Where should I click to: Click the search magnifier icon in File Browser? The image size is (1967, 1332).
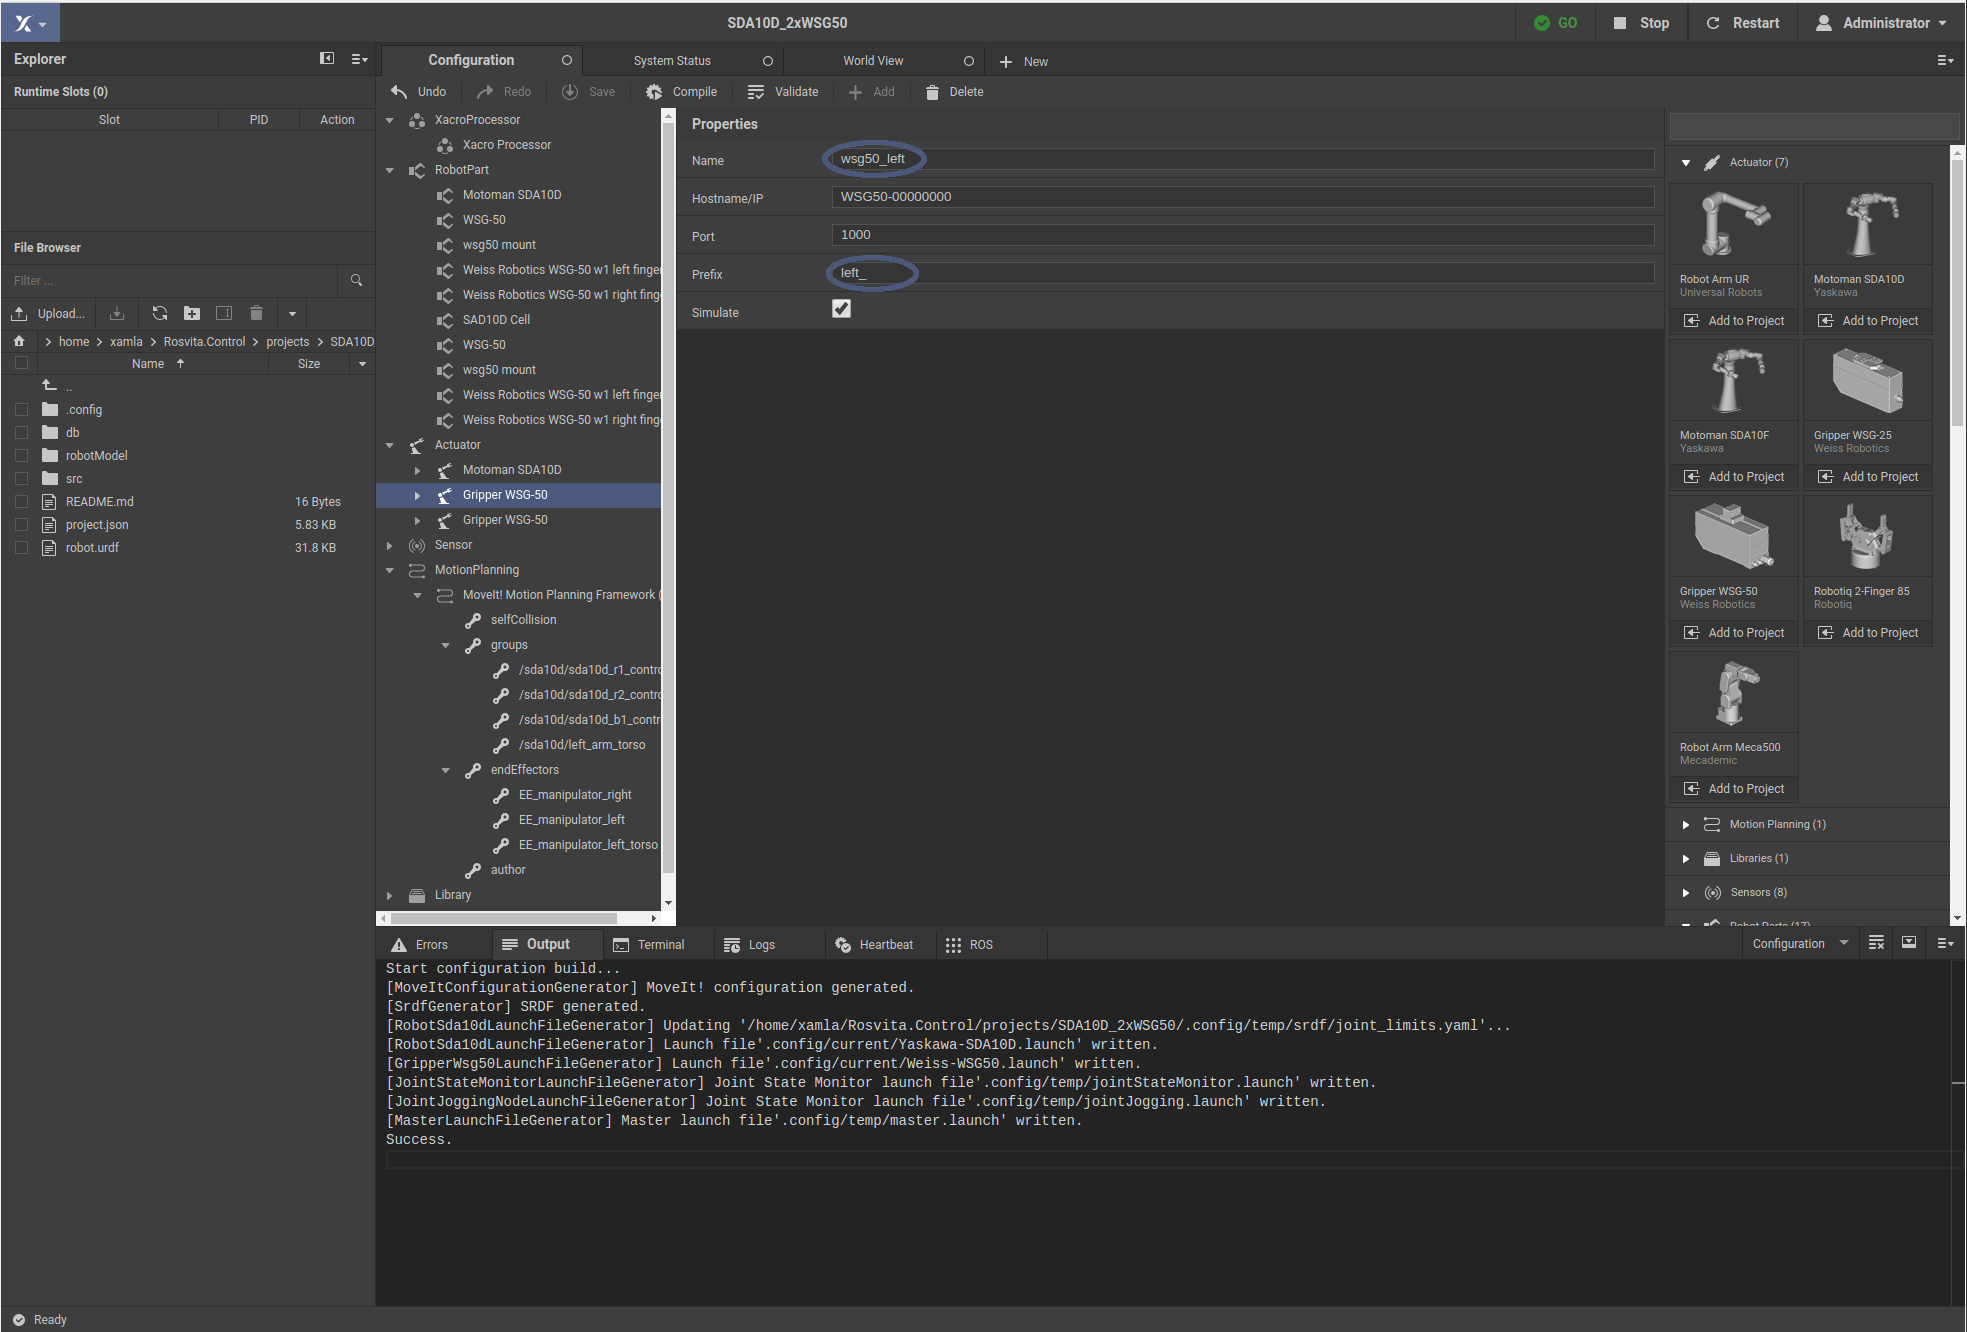click(356, 281)
